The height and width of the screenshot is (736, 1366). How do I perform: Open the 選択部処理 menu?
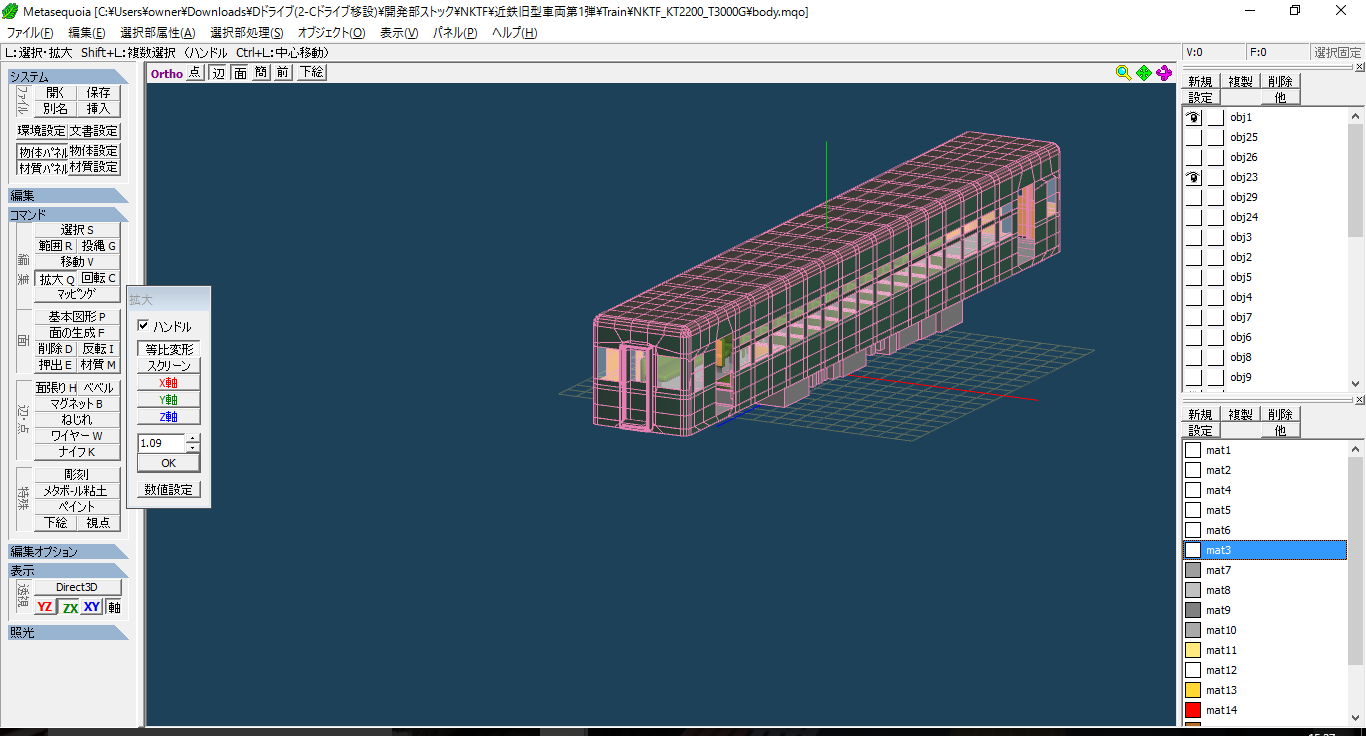(x=246, y=33)
